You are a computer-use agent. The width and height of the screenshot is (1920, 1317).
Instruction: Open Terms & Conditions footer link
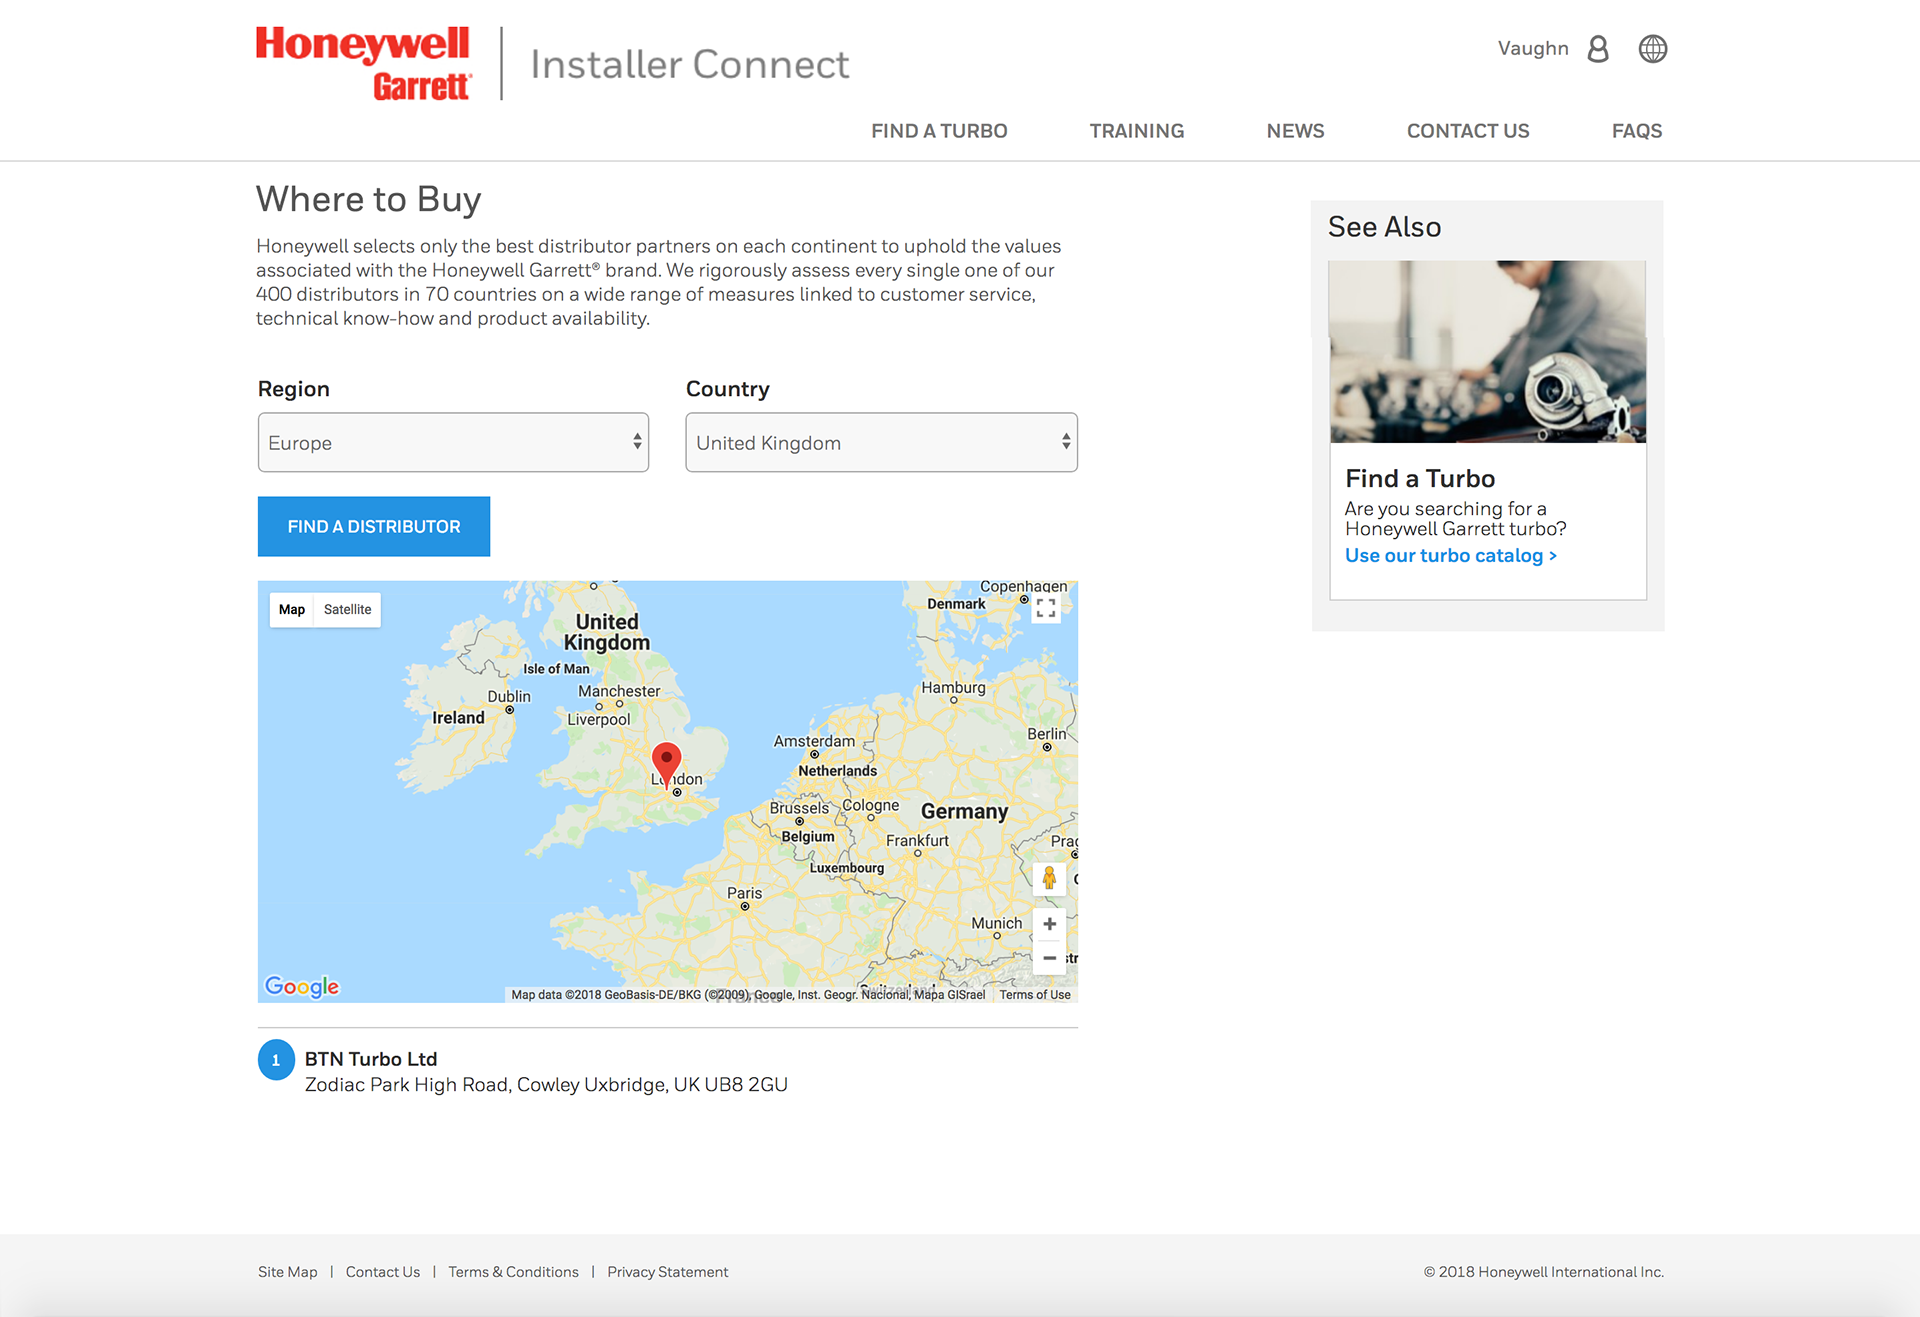pos(513,1272)
